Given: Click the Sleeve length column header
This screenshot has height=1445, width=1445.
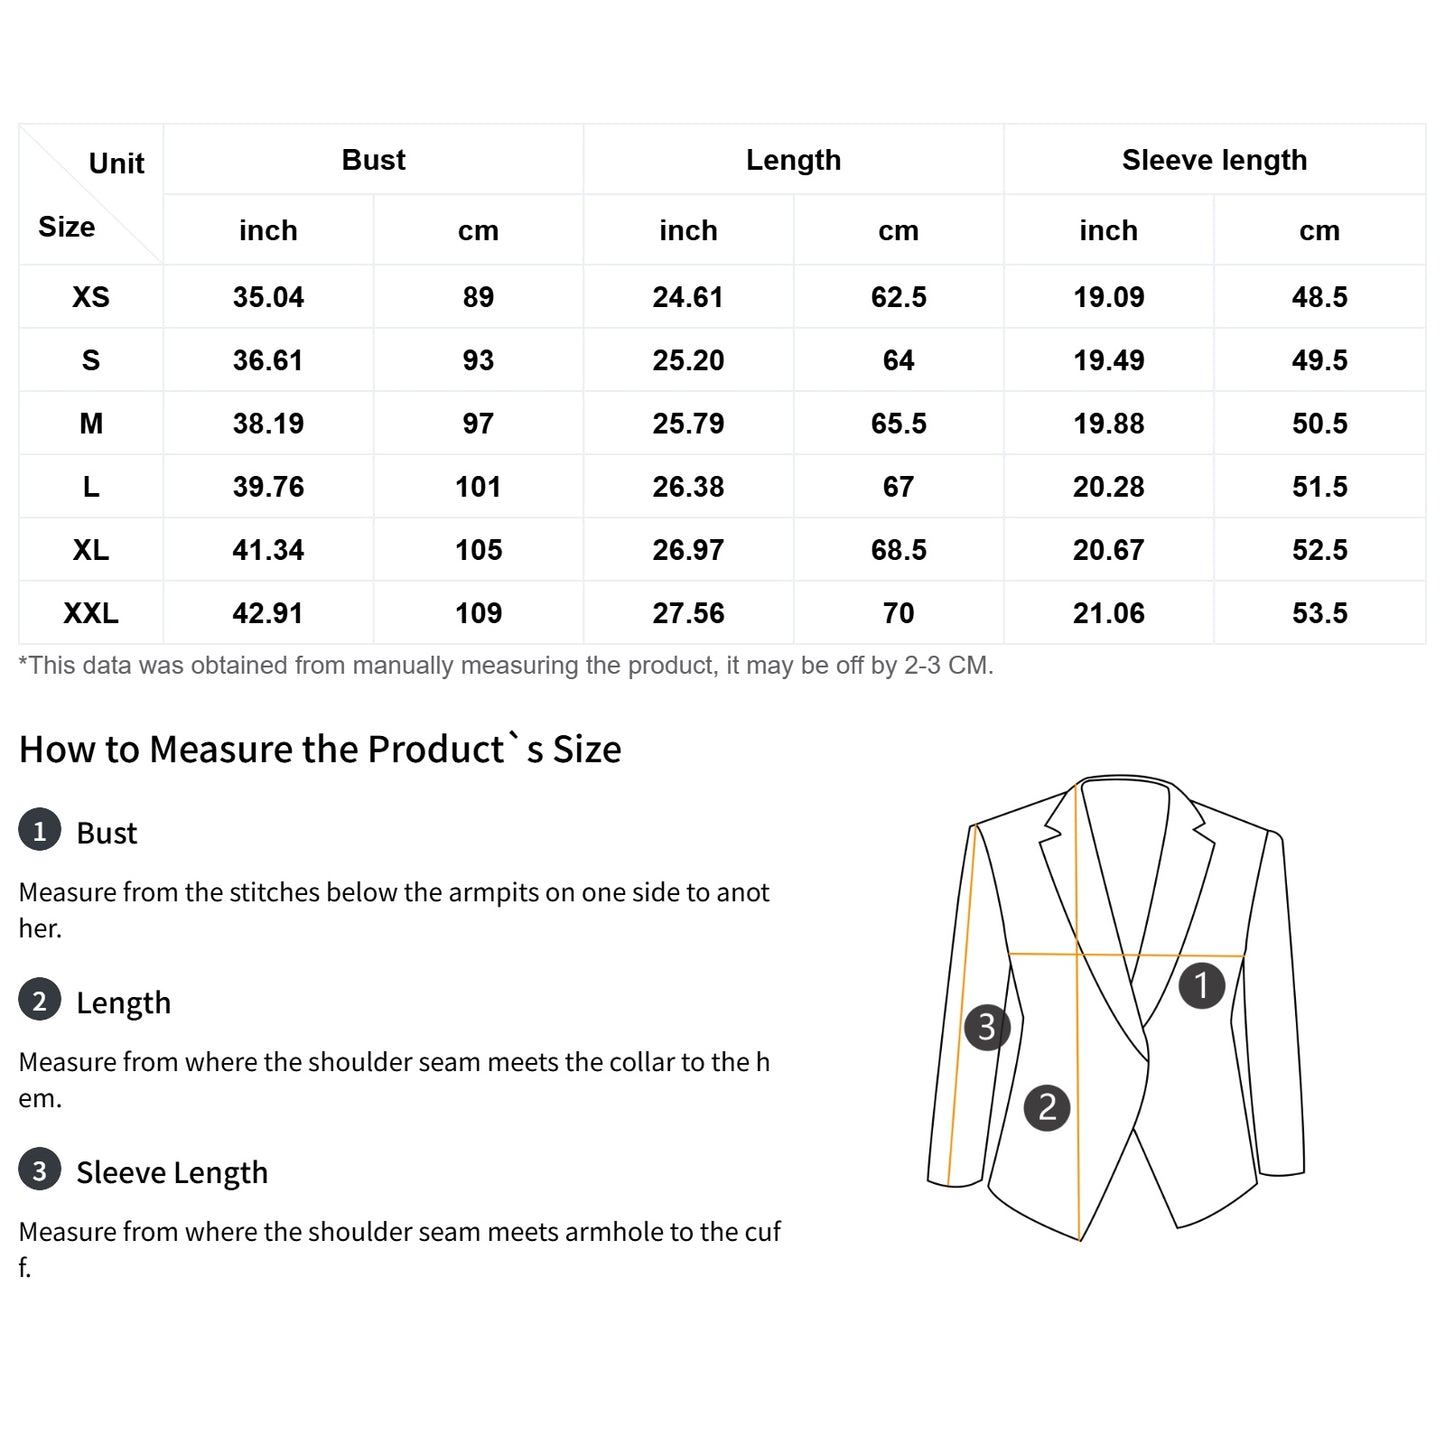Looking at the screenshot, I should [x=1214, y=160].
